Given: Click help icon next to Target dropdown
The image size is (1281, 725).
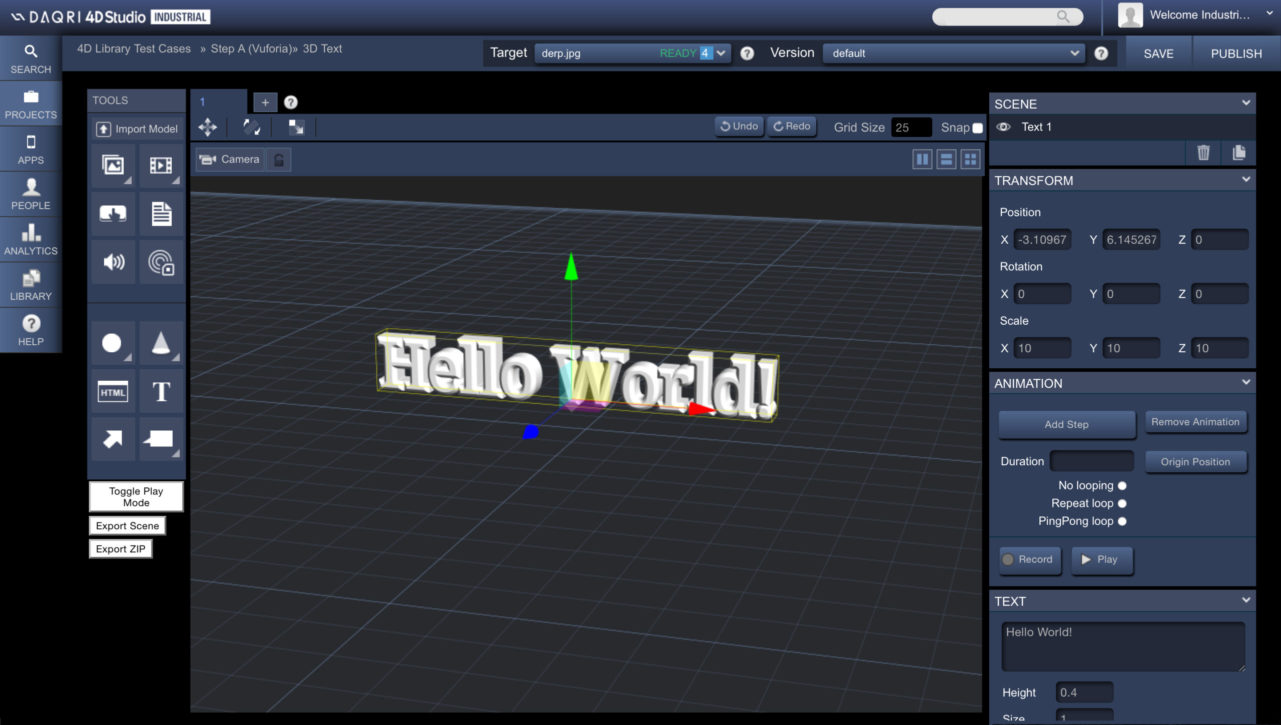Looking at the screenshot, I should point(747,53).
